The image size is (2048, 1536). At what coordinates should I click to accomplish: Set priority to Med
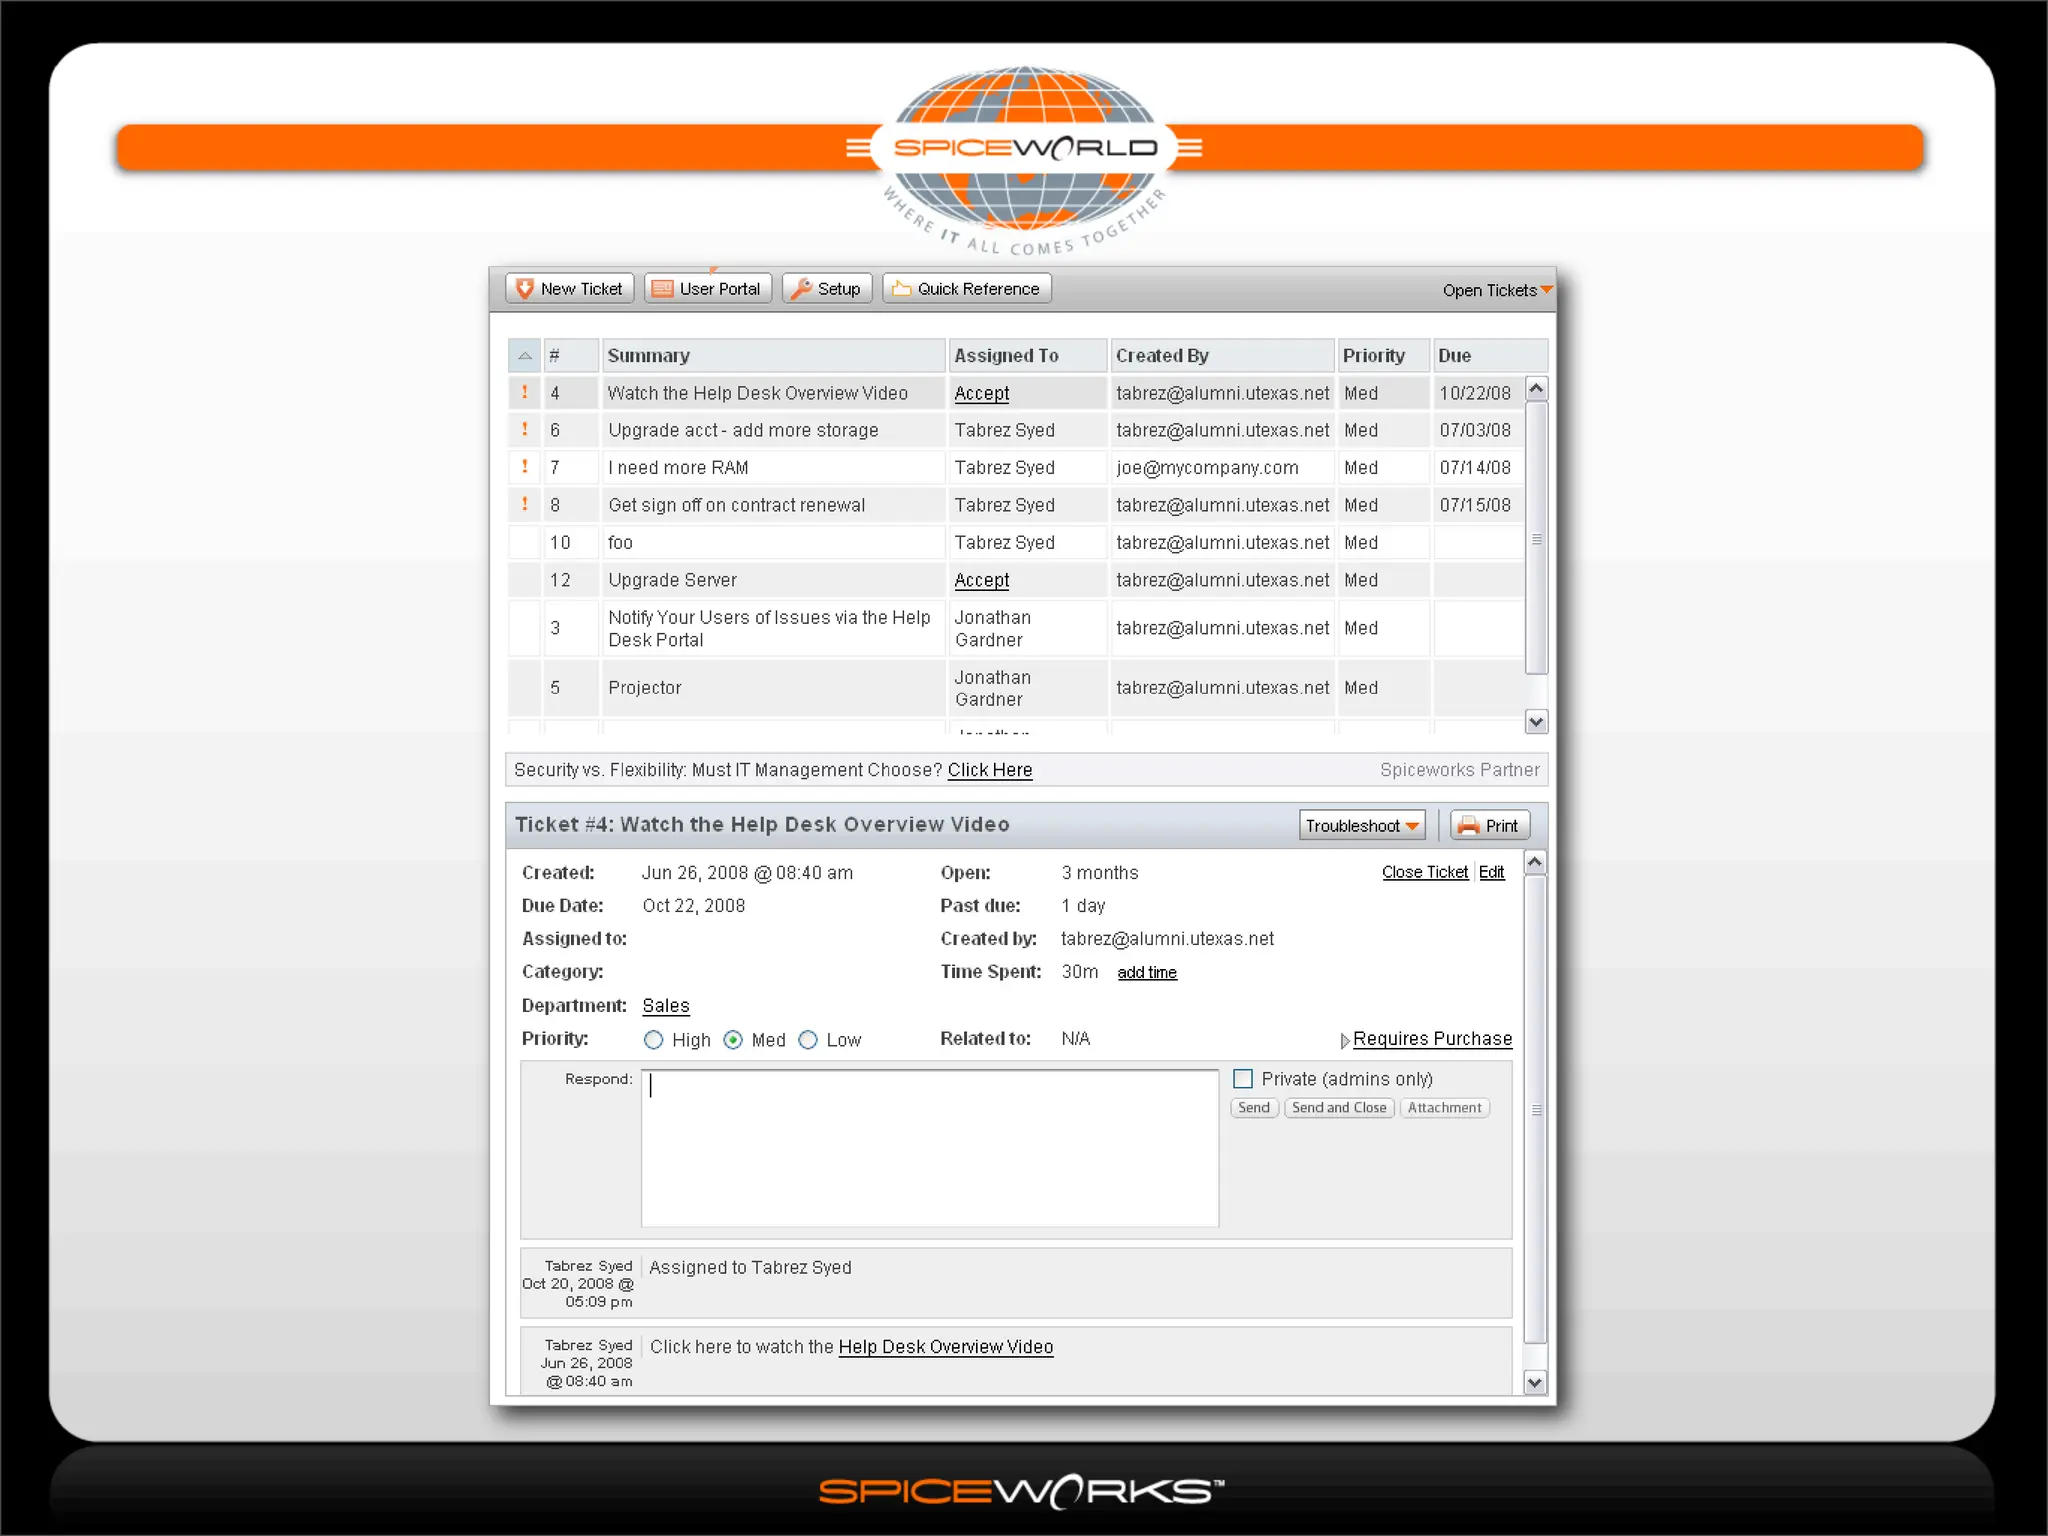click(733, 1040)
